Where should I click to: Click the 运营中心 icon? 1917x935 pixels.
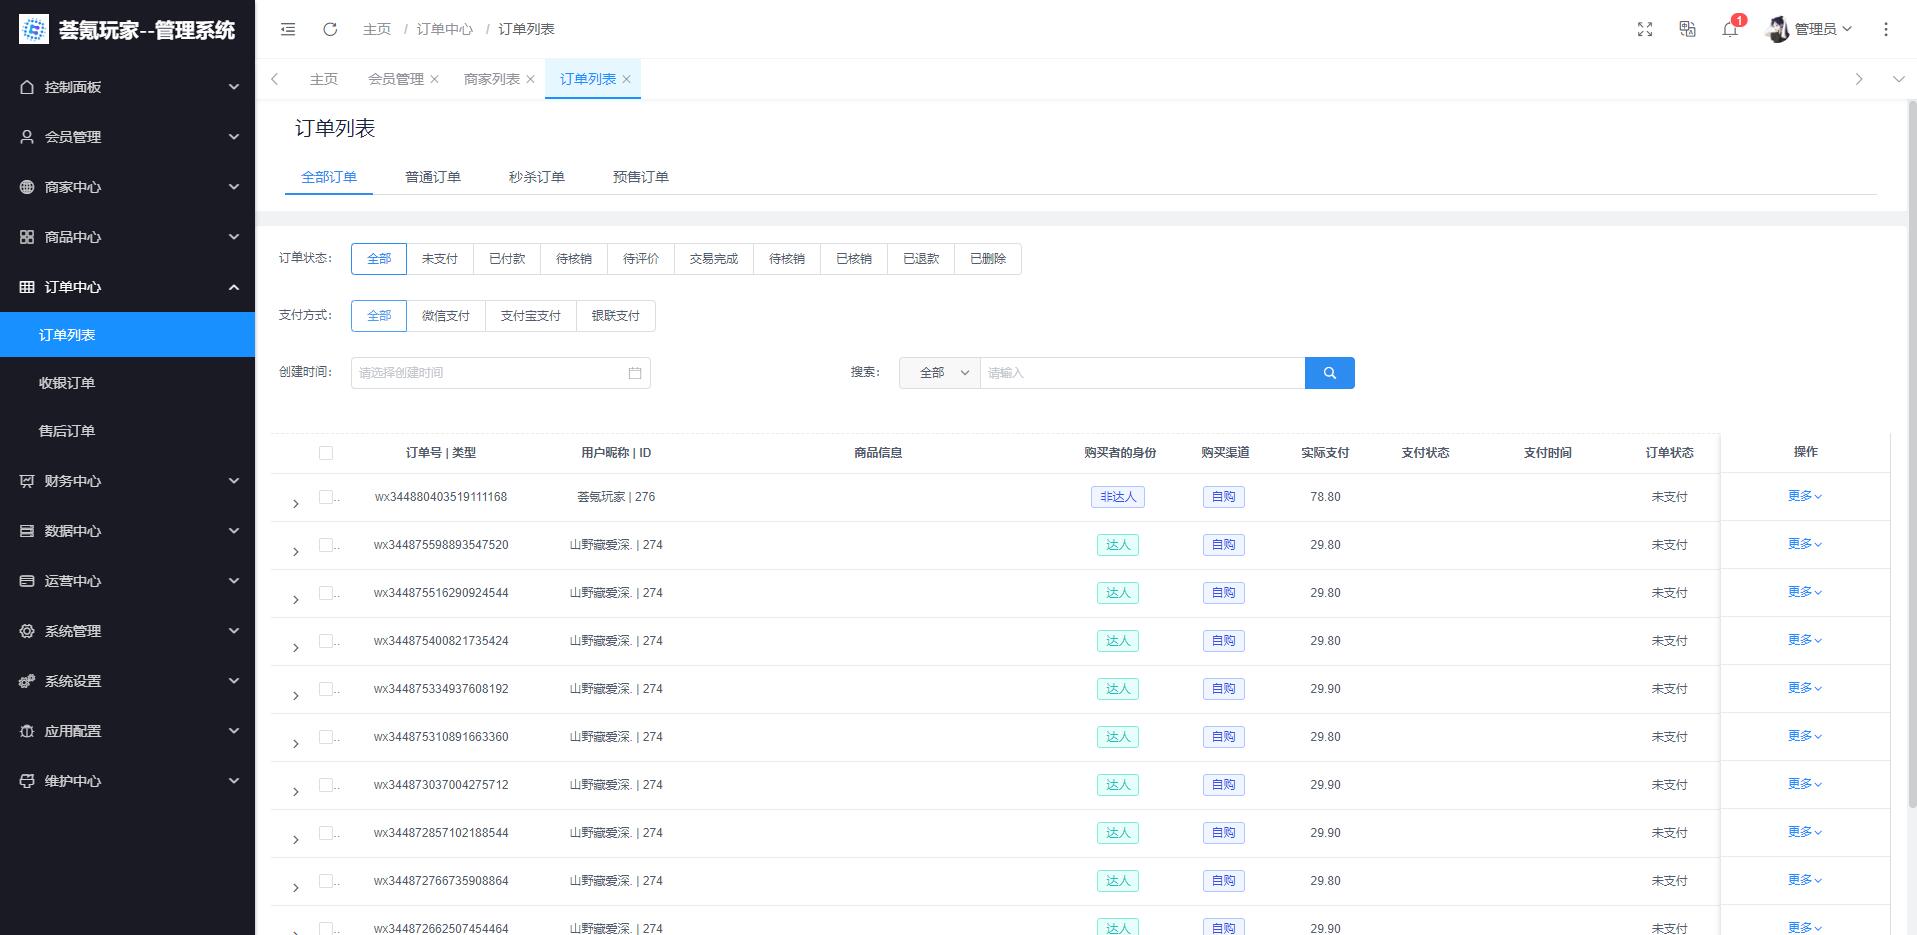click(27, 581)
